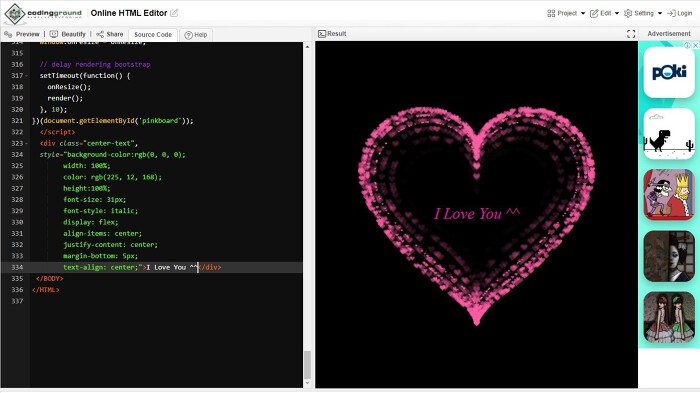700x393 pixels.
Task: Close the ad with X icon
Action: coord(696,45)
